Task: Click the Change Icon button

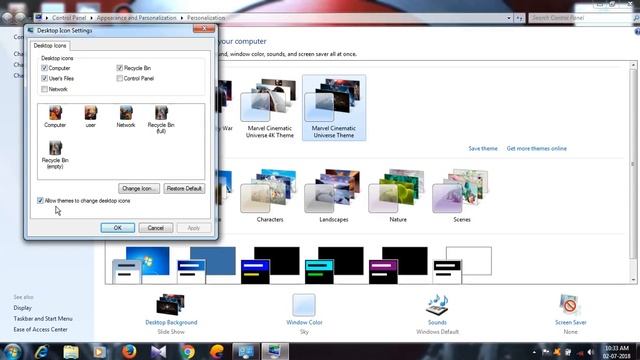Action: pyautogui.click(x=139, y=189)
